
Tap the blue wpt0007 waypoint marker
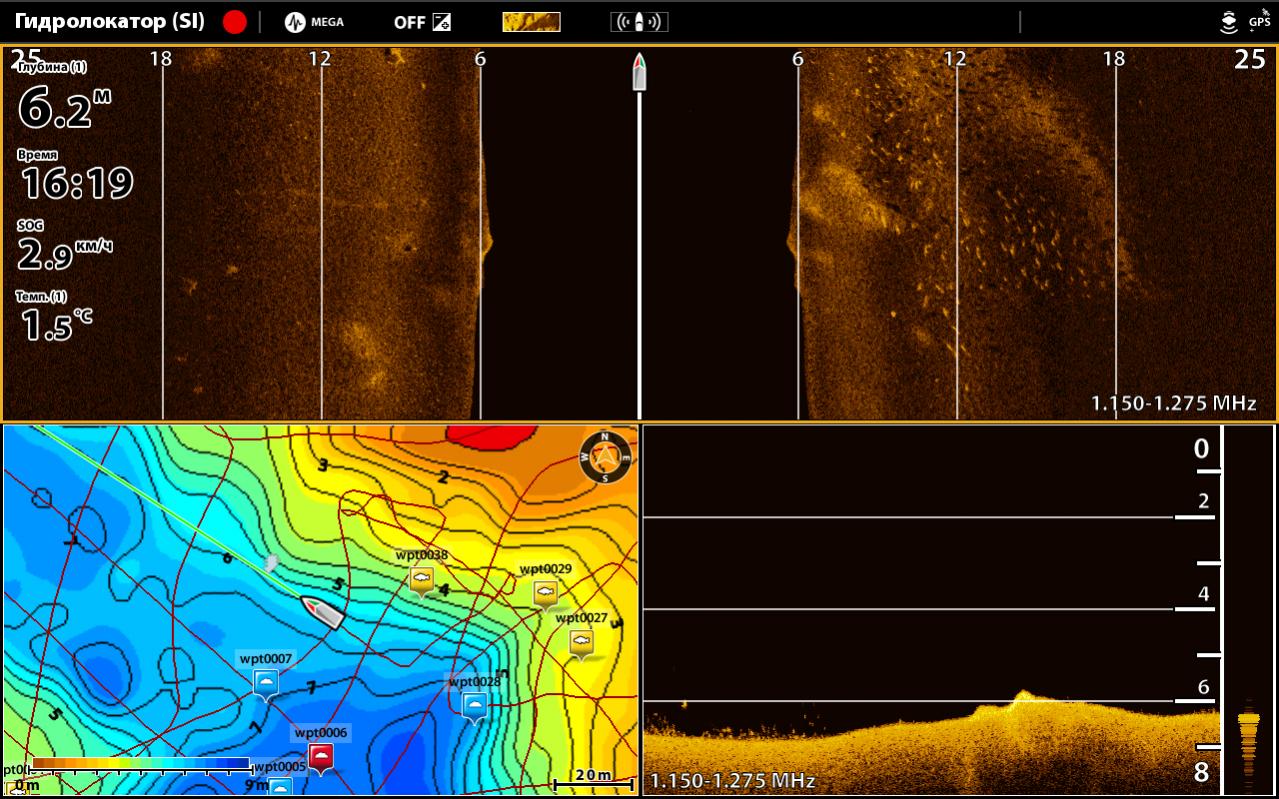(x=265, y=683)
